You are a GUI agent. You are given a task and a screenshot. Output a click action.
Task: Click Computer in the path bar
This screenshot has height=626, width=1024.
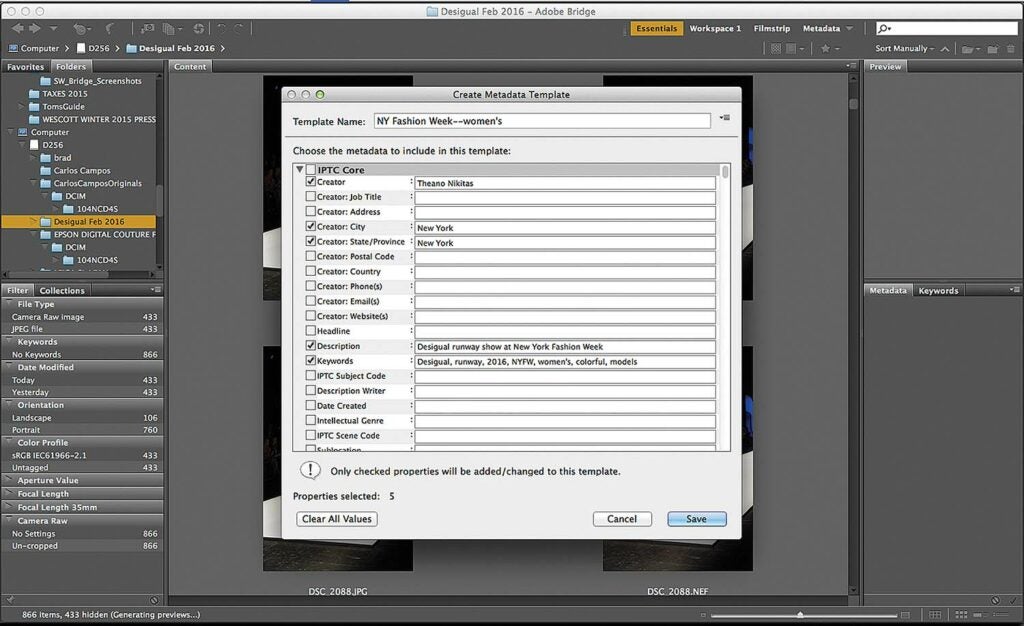click(x=34, y=48)
